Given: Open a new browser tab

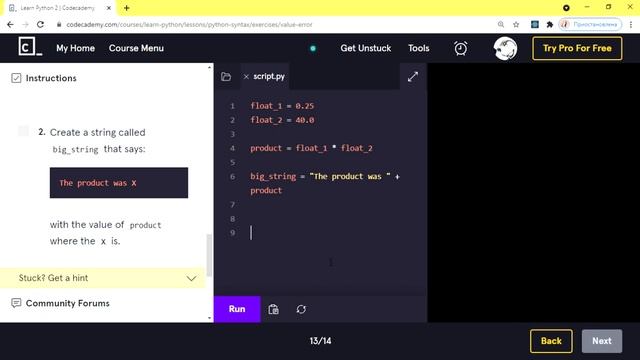Looking at the screenshot, I should coord(127,8).
